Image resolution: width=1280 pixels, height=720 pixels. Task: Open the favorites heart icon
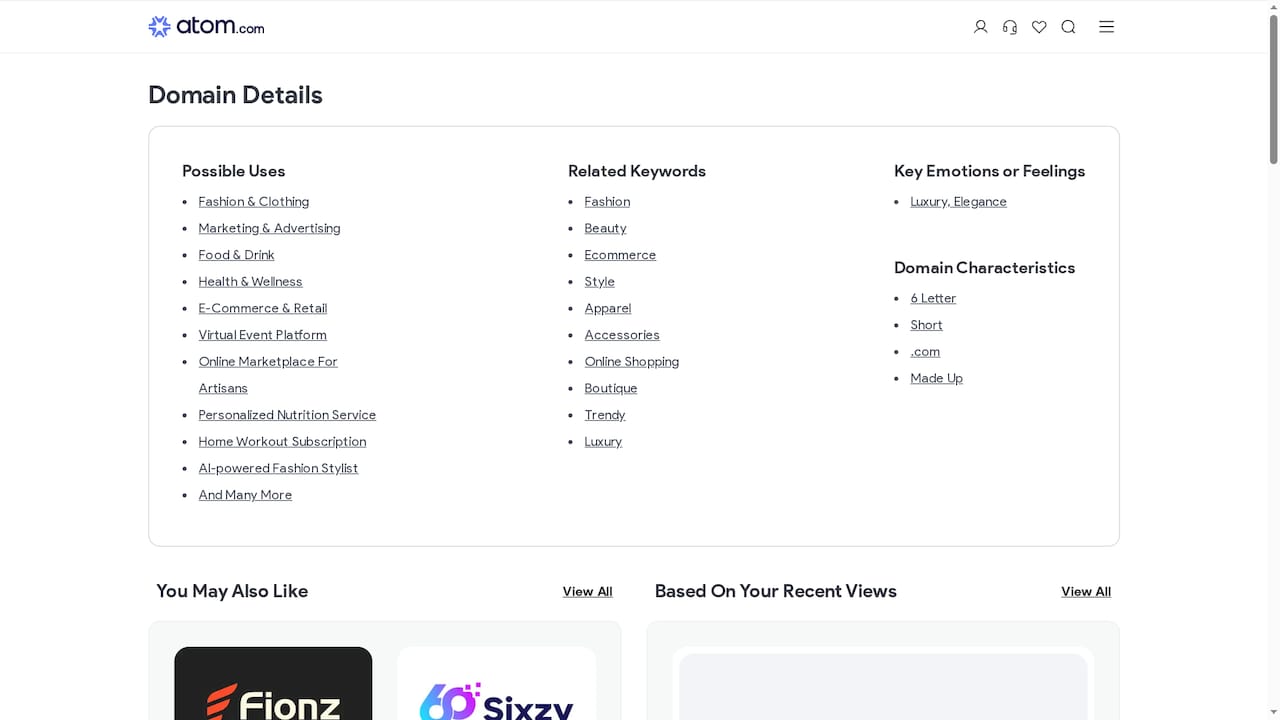[x=1039, y=27]
